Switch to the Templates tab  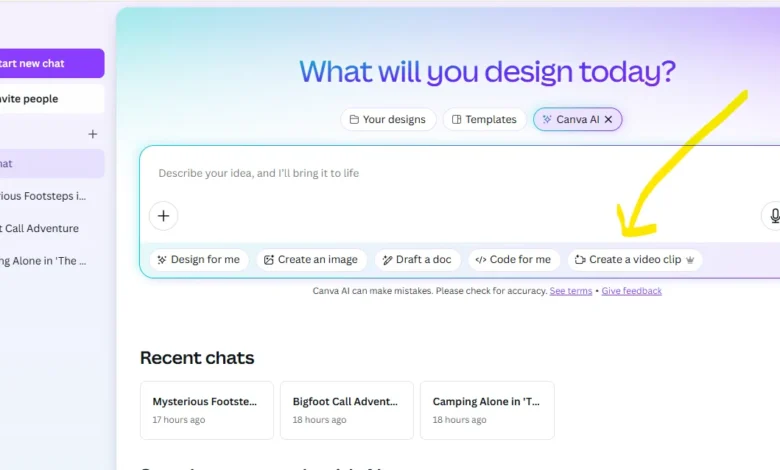pyautogui.click(x=484, y=119)
